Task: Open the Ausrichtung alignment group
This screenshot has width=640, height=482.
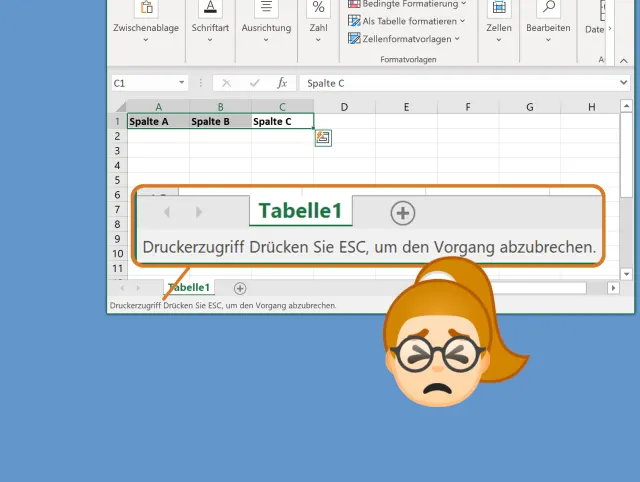Action: tap(266, 28)
